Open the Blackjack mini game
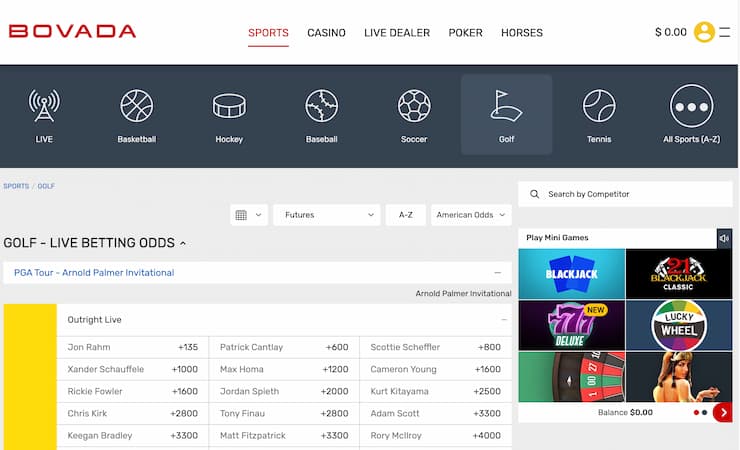The height and width of the screenshot is (450, 740). [572, 274]
